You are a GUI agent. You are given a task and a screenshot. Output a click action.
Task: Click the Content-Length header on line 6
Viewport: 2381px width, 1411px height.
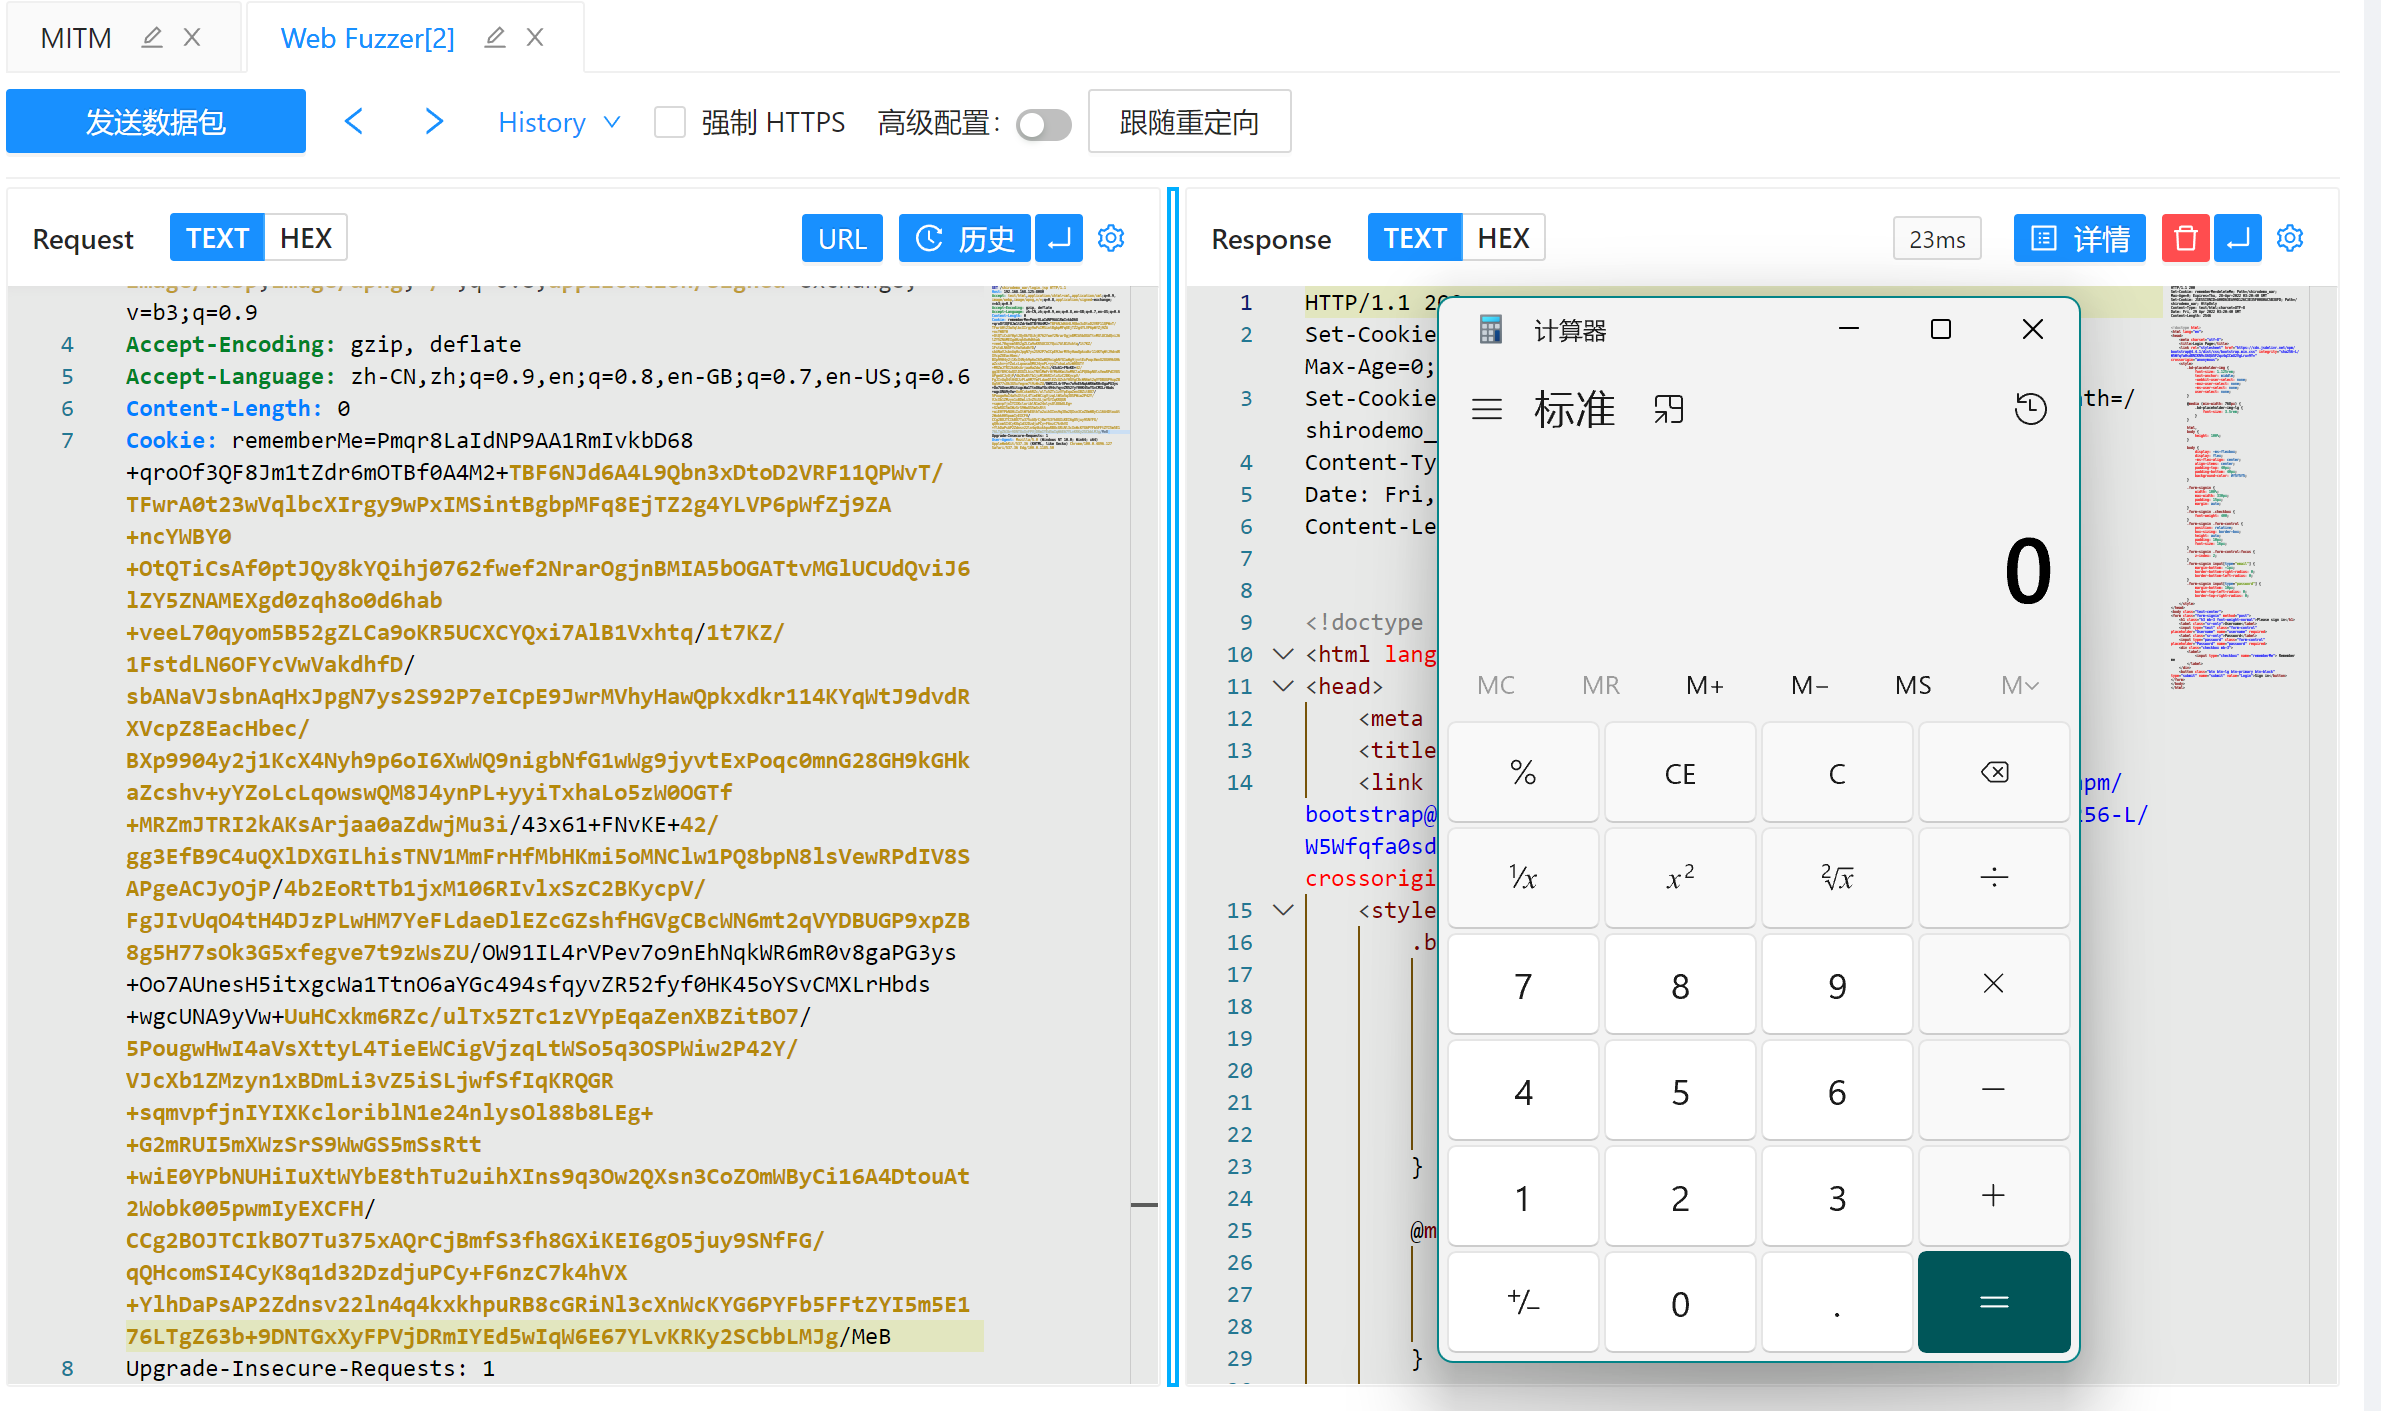[x=224, y=408]
